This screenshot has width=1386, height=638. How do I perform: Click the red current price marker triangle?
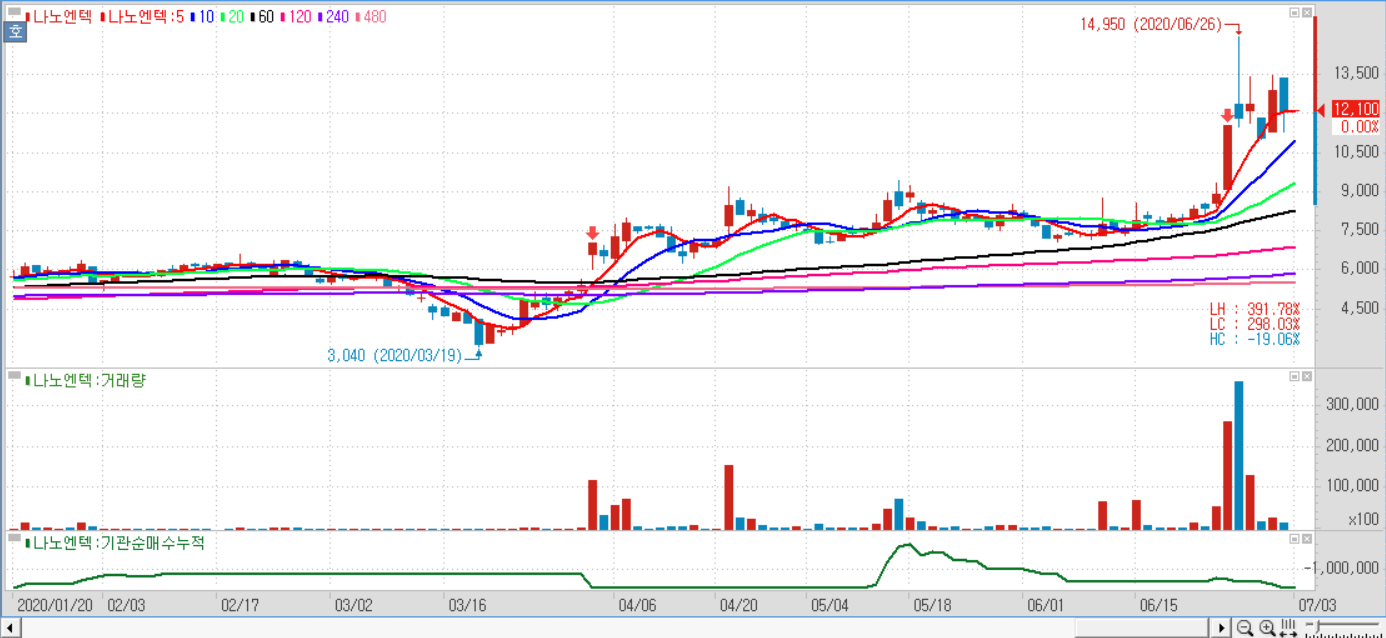tap(1322, 110)
